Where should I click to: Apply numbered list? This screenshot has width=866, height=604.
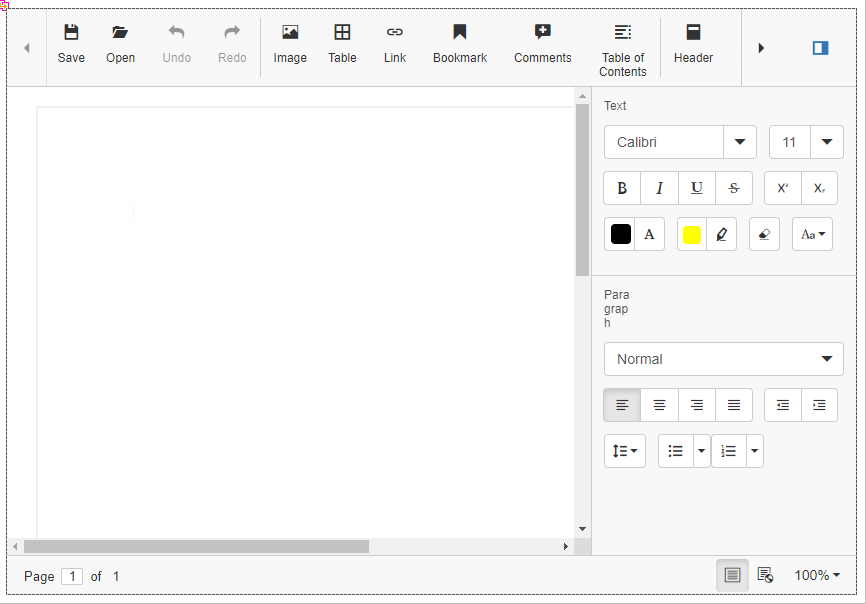coord(728,451)
